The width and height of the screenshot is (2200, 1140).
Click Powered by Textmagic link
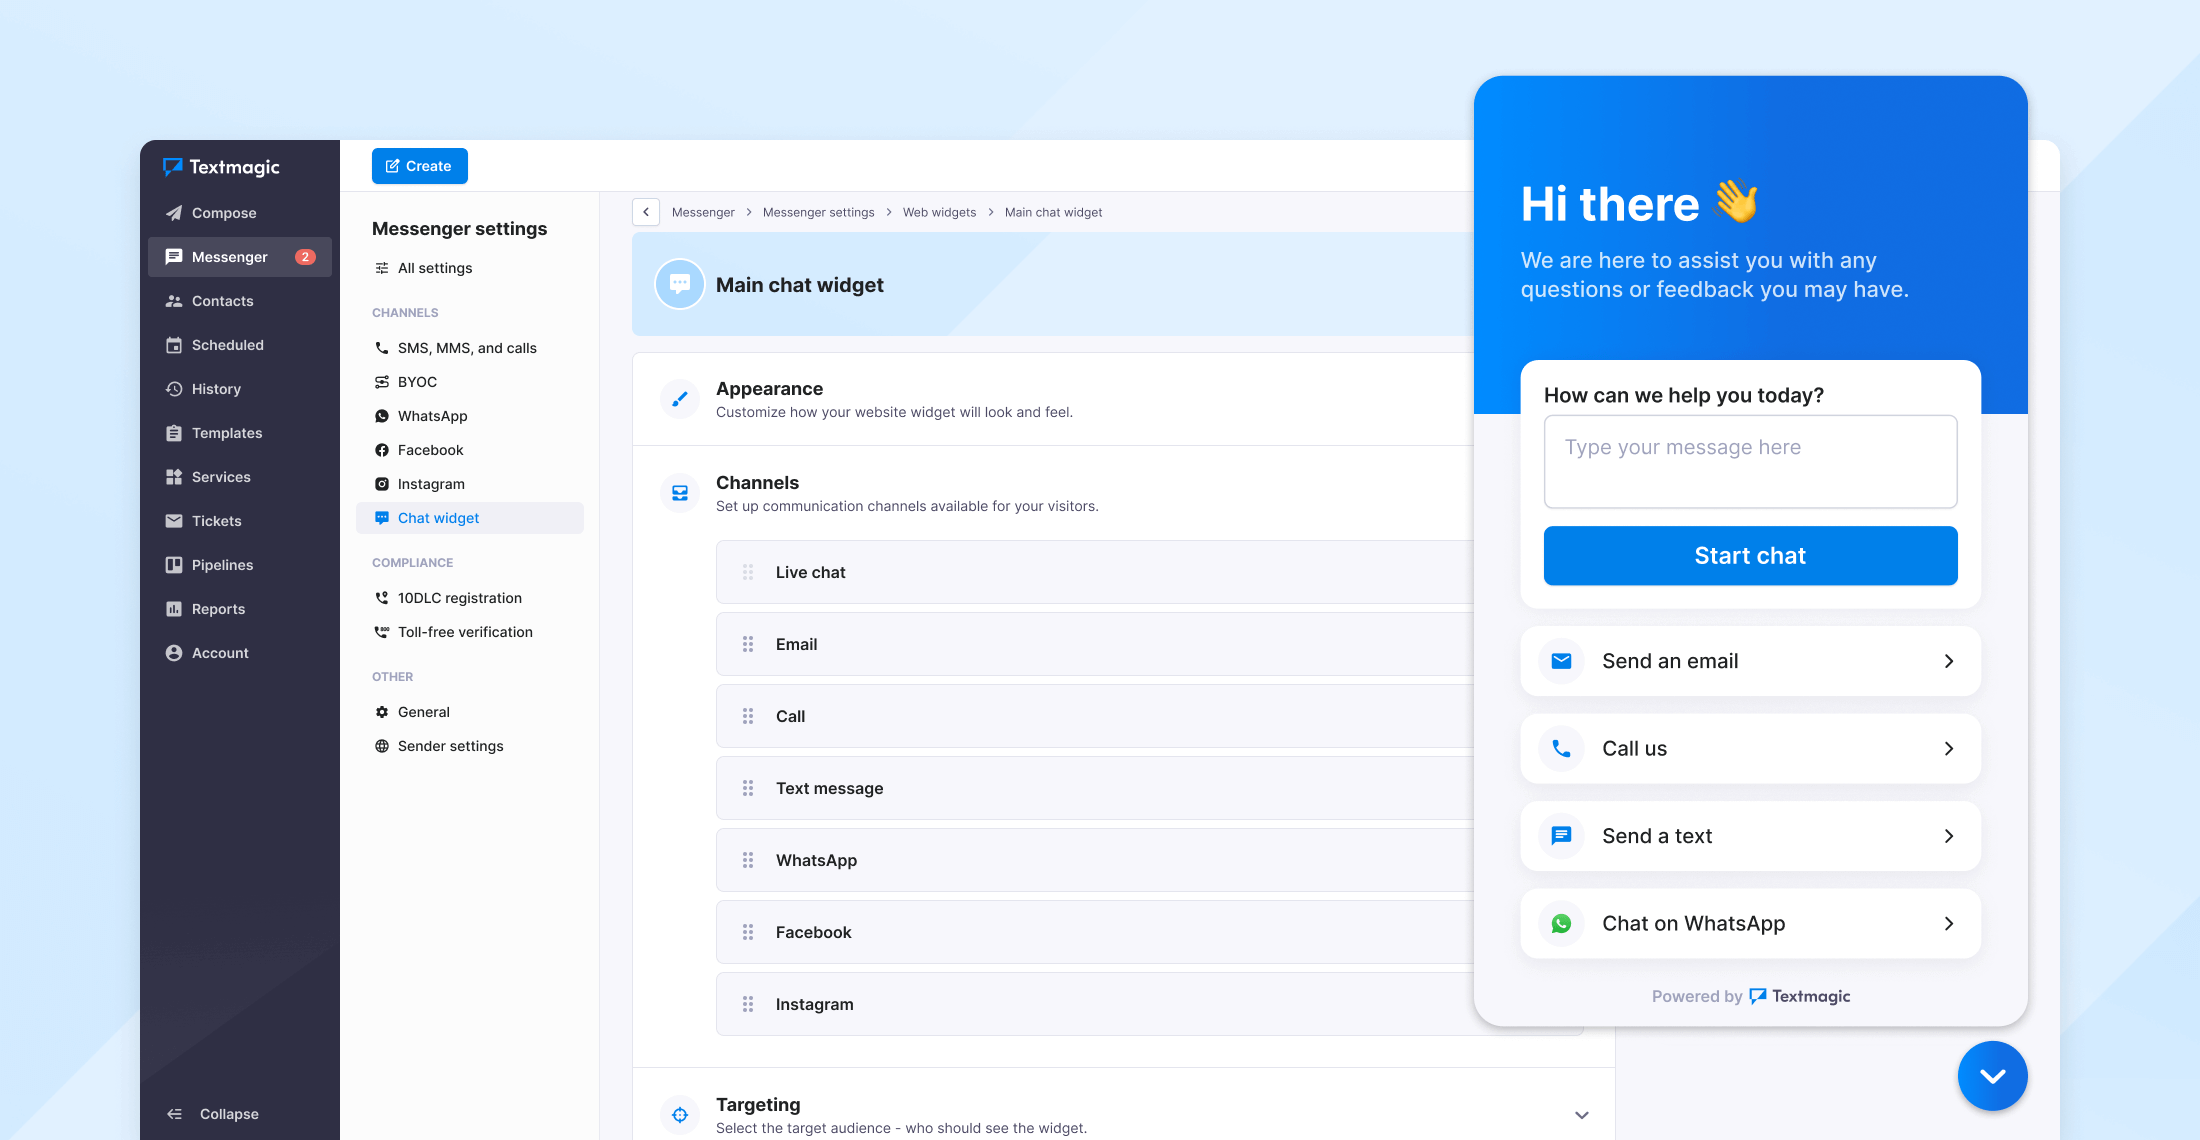(x=1751, y=996)
